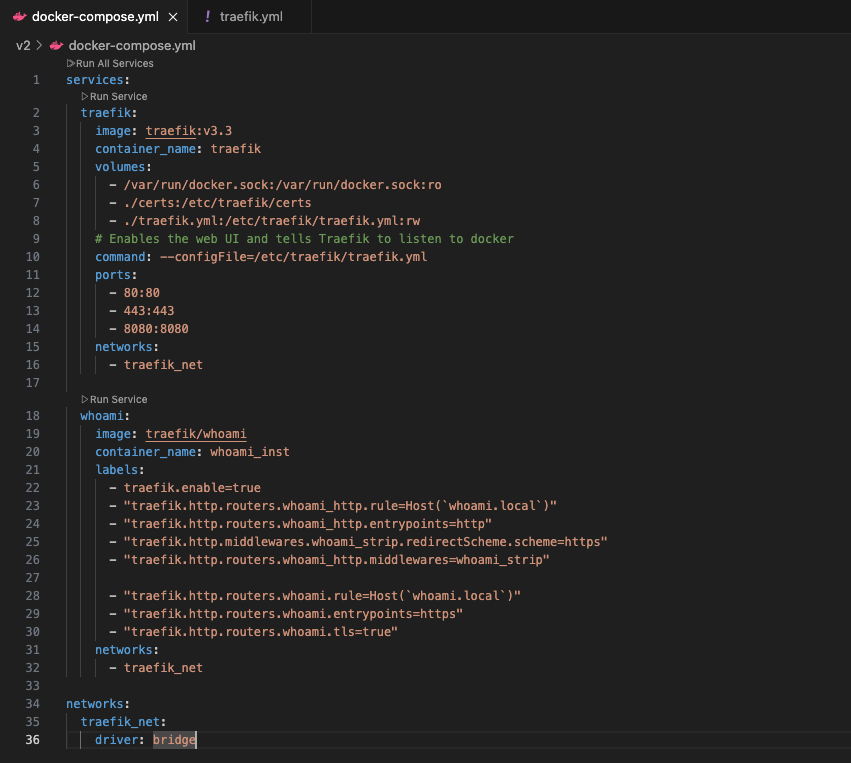Click the whoami_http.rule Host label

click(340, 506)
